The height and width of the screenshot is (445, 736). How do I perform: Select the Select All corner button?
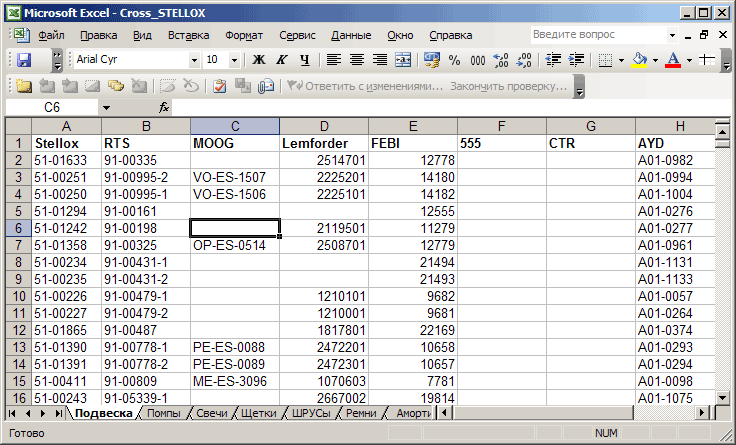click(x=18, y=126)
